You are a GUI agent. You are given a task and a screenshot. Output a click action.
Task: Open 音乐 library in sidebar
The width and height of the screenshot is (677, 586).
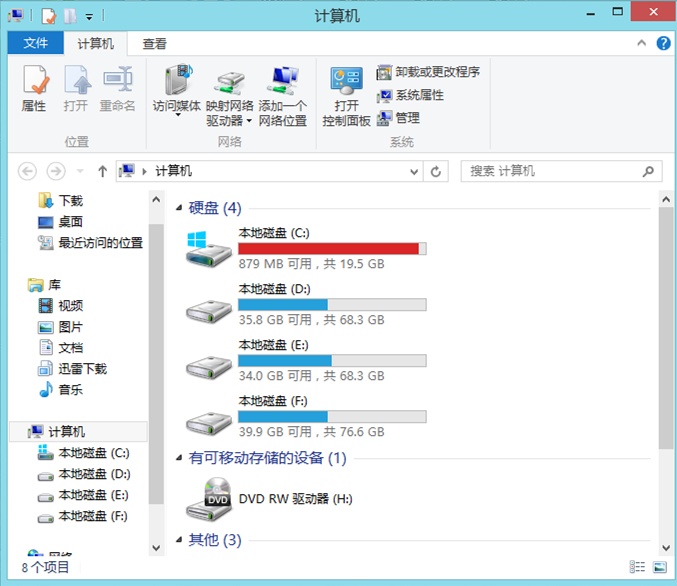(60, 390)
